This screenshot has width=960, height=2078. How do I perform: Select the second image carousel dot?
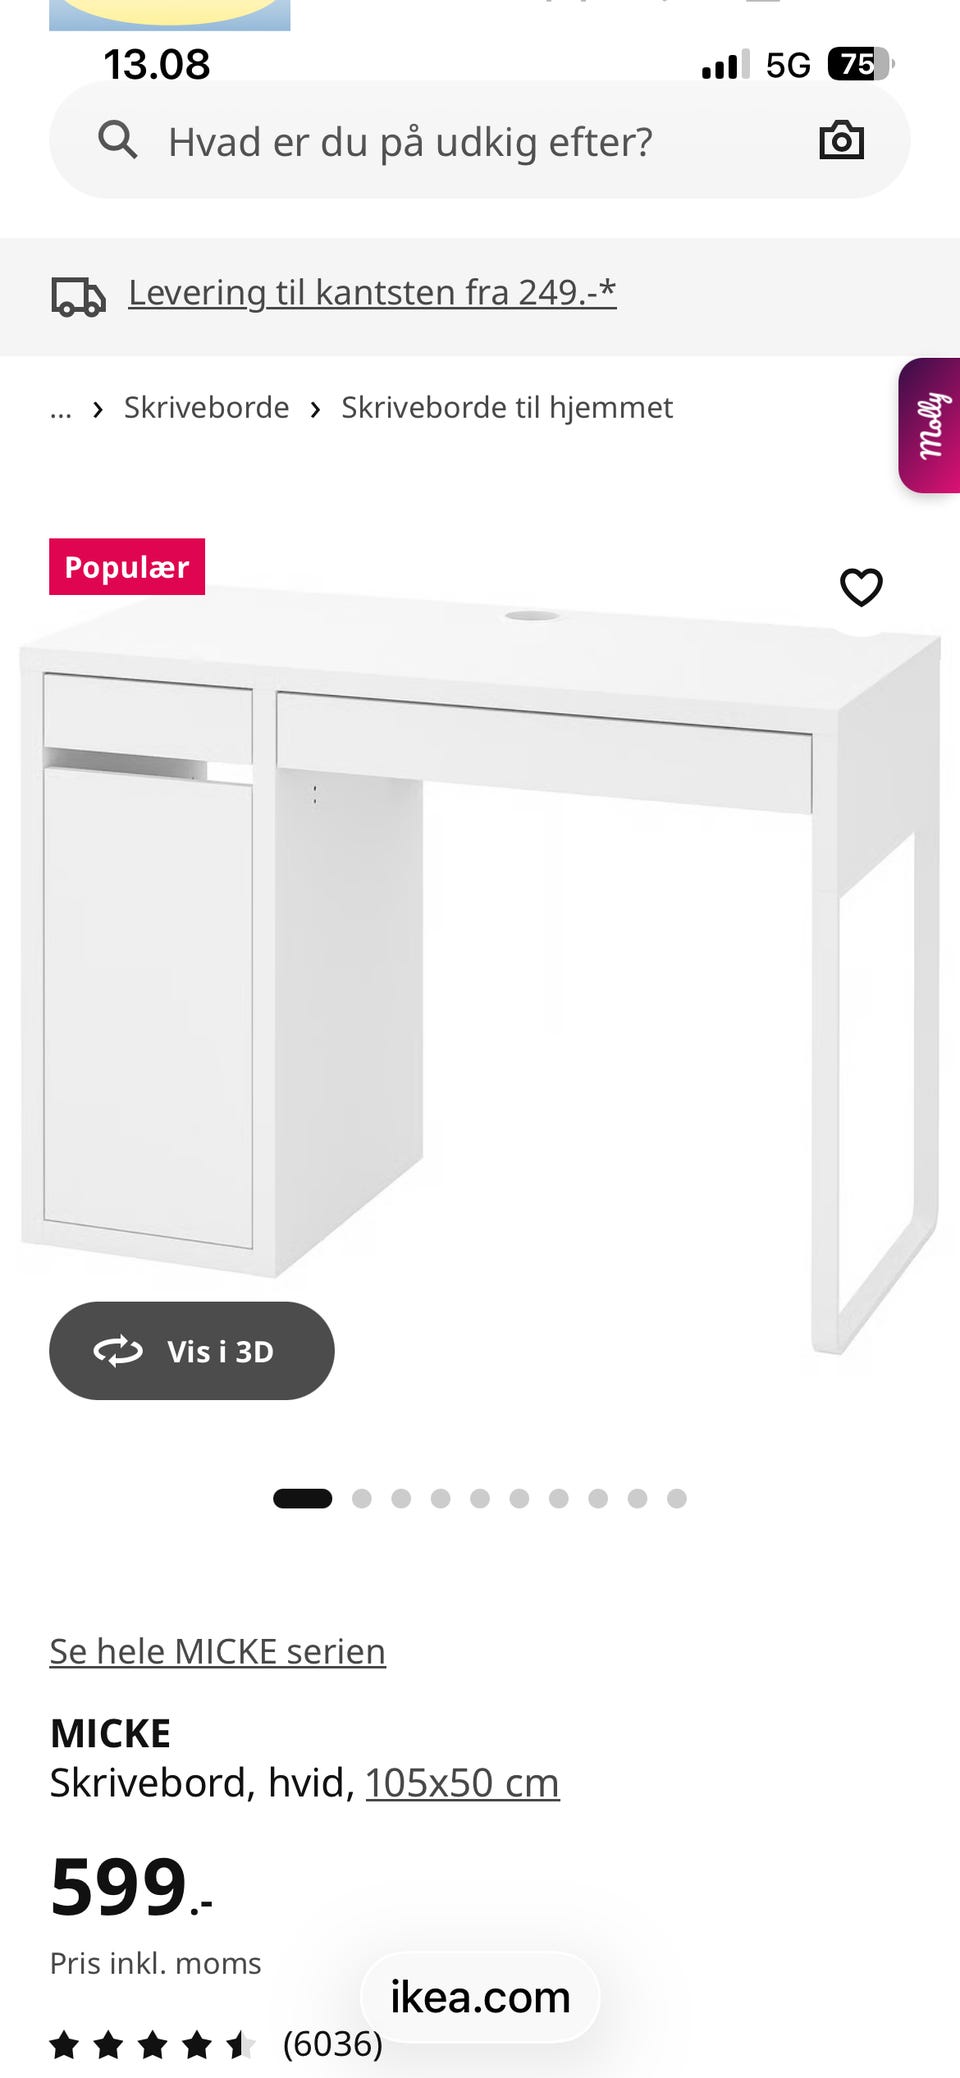pyautogui.click(x=362, y=1498)
